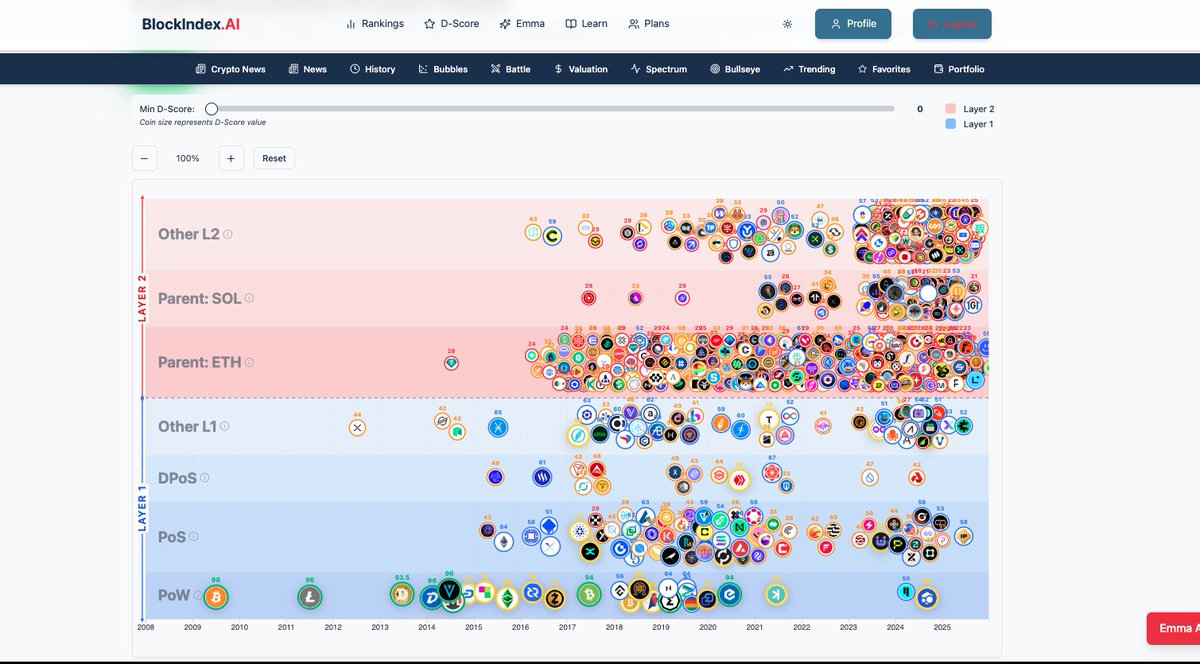Open the Plans page

point(649,23)
